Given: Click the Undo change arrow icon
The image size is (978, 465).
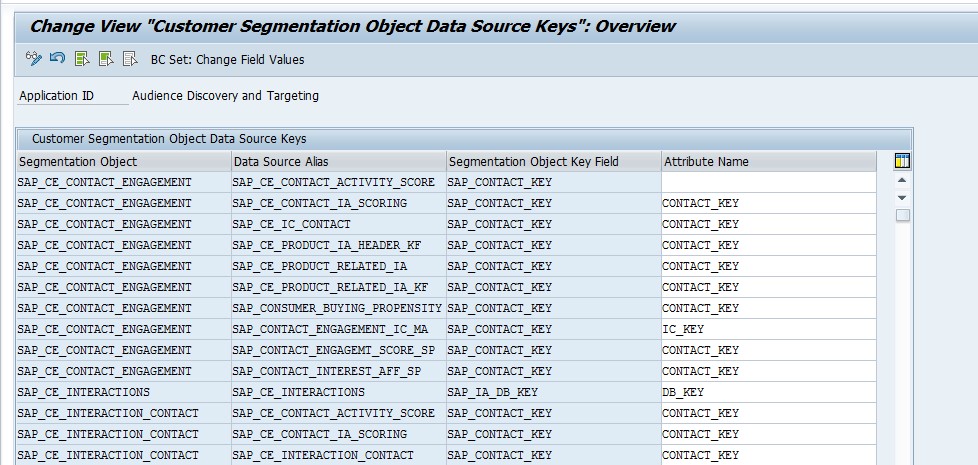Looking at the screenshot, I should point(57,59).
